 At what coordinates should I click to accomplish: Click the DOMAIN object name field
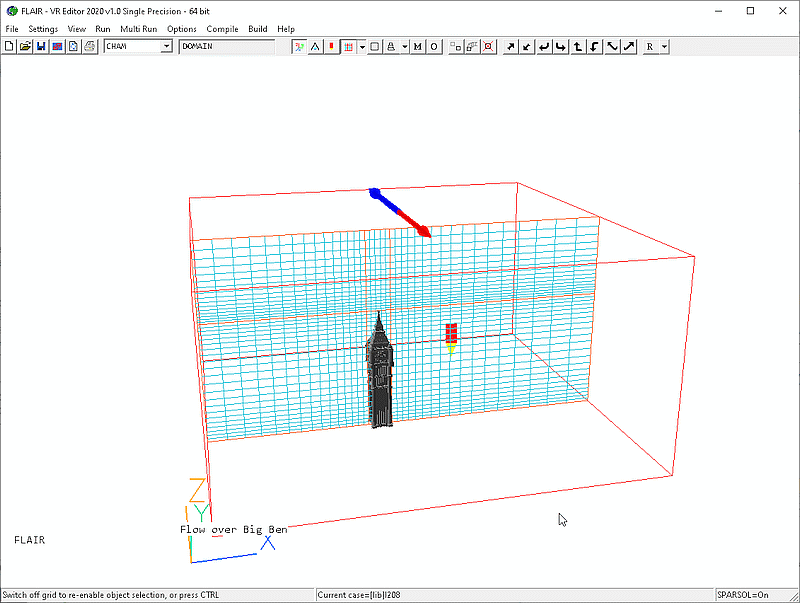pos(227,46)
